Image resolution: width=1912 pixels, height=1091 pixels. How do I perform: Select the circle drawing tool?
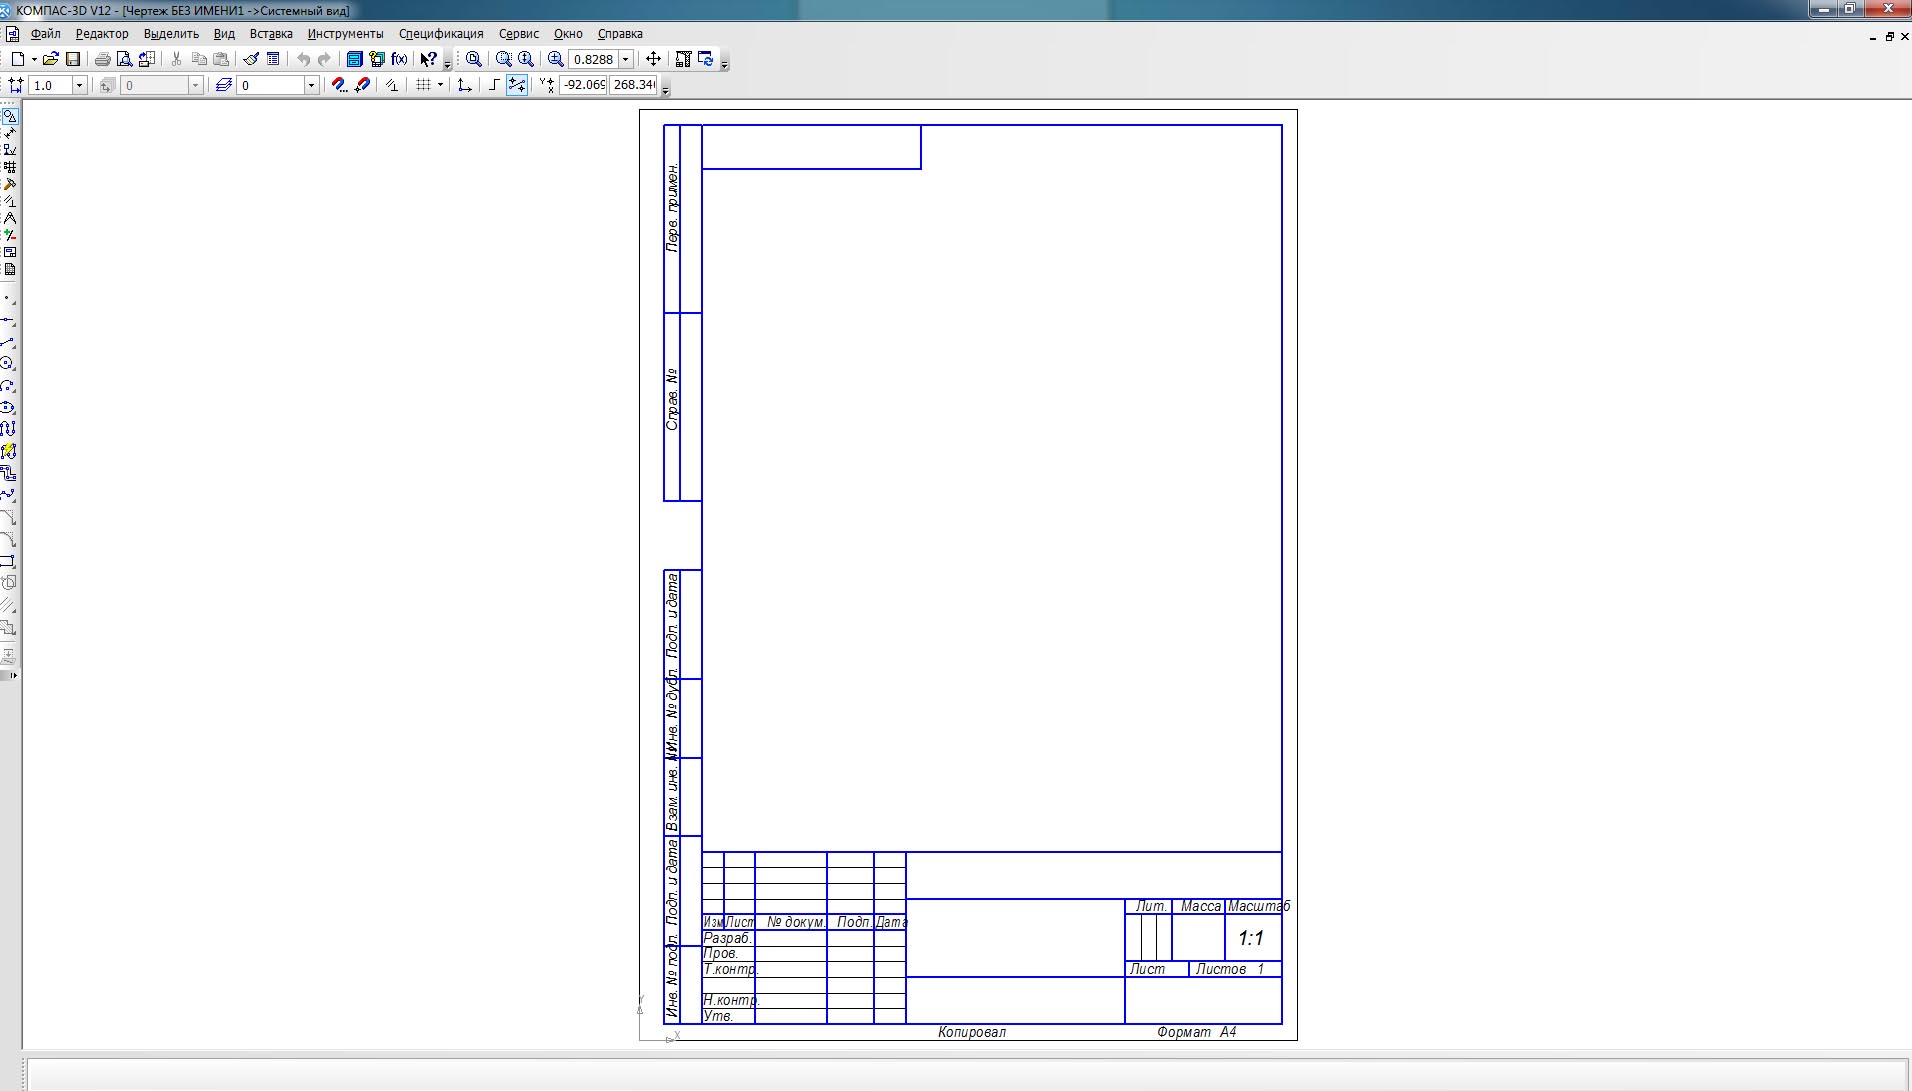click(8, 364)
